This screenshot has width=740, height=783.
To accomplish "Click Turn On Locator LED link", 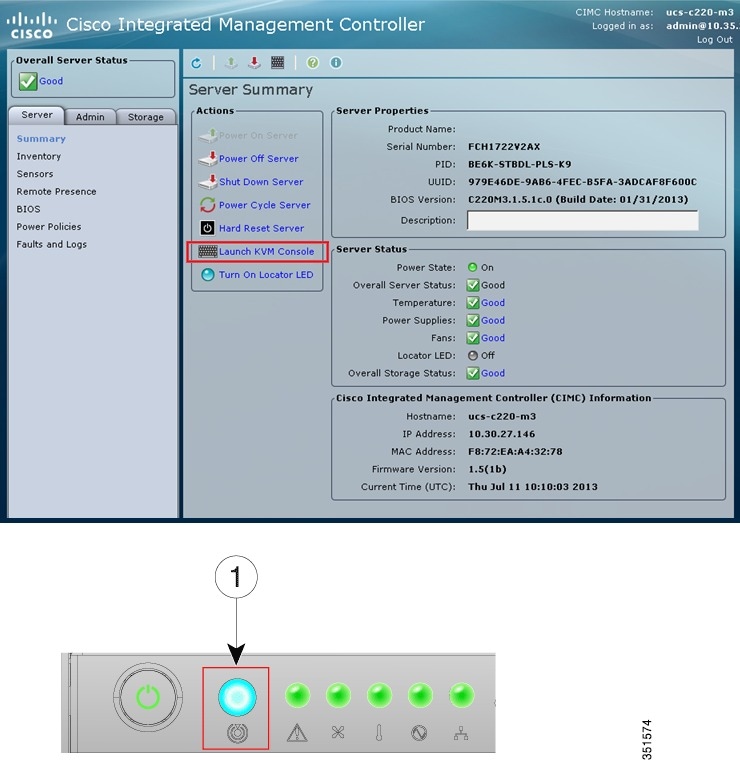I will tap(266, 275).
